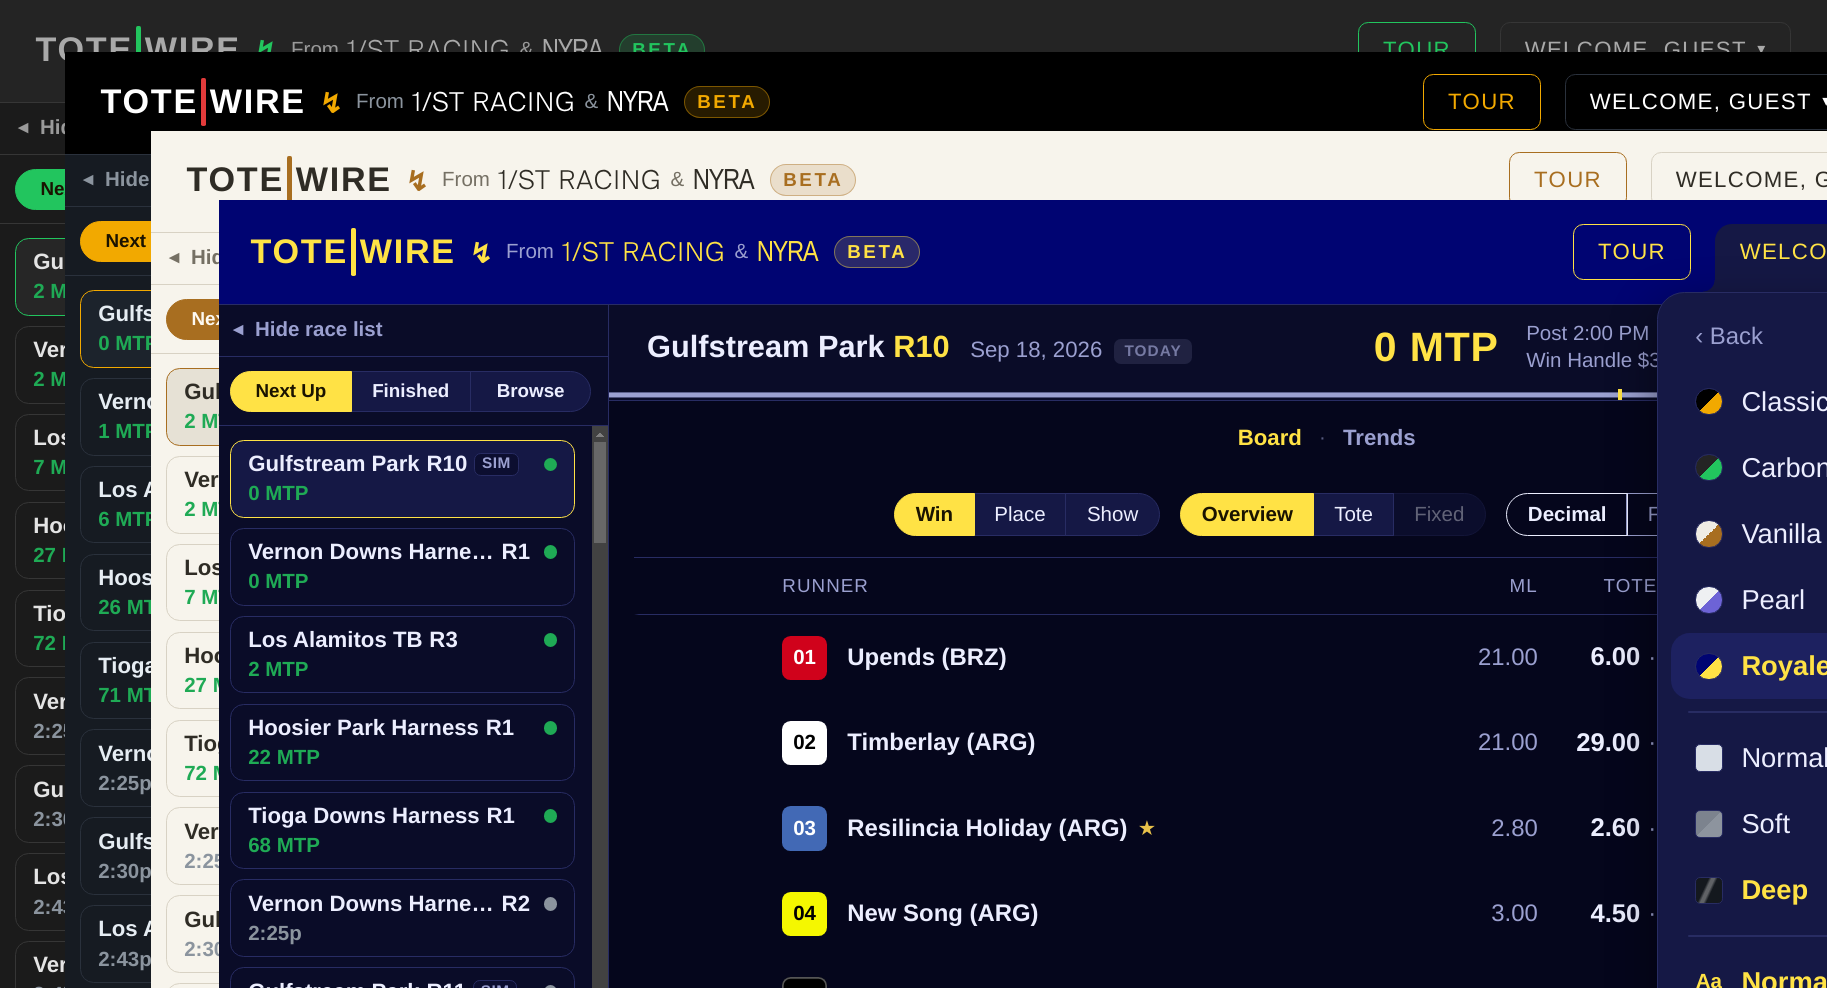Screen dimensions: 1827x988
Task: Select the Overview view toggle
Action: 1247,514
